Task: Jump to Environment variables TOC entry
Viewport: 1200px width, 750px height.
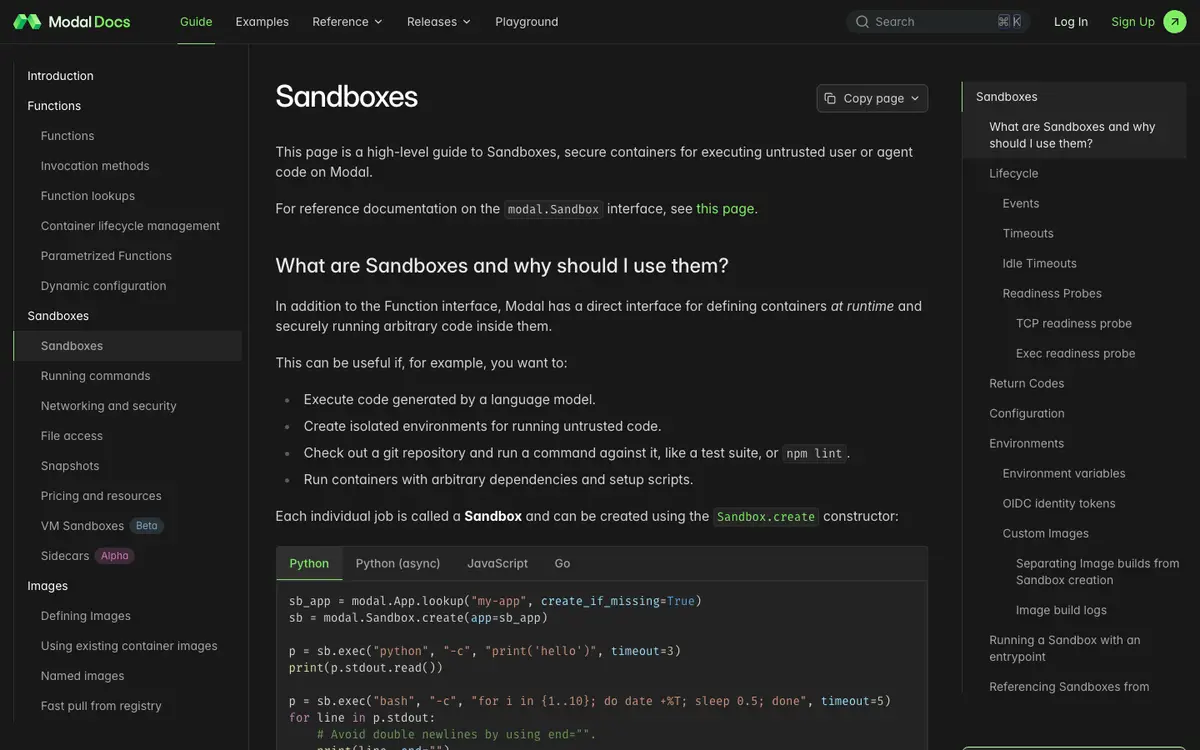Action: [1064, 473]
